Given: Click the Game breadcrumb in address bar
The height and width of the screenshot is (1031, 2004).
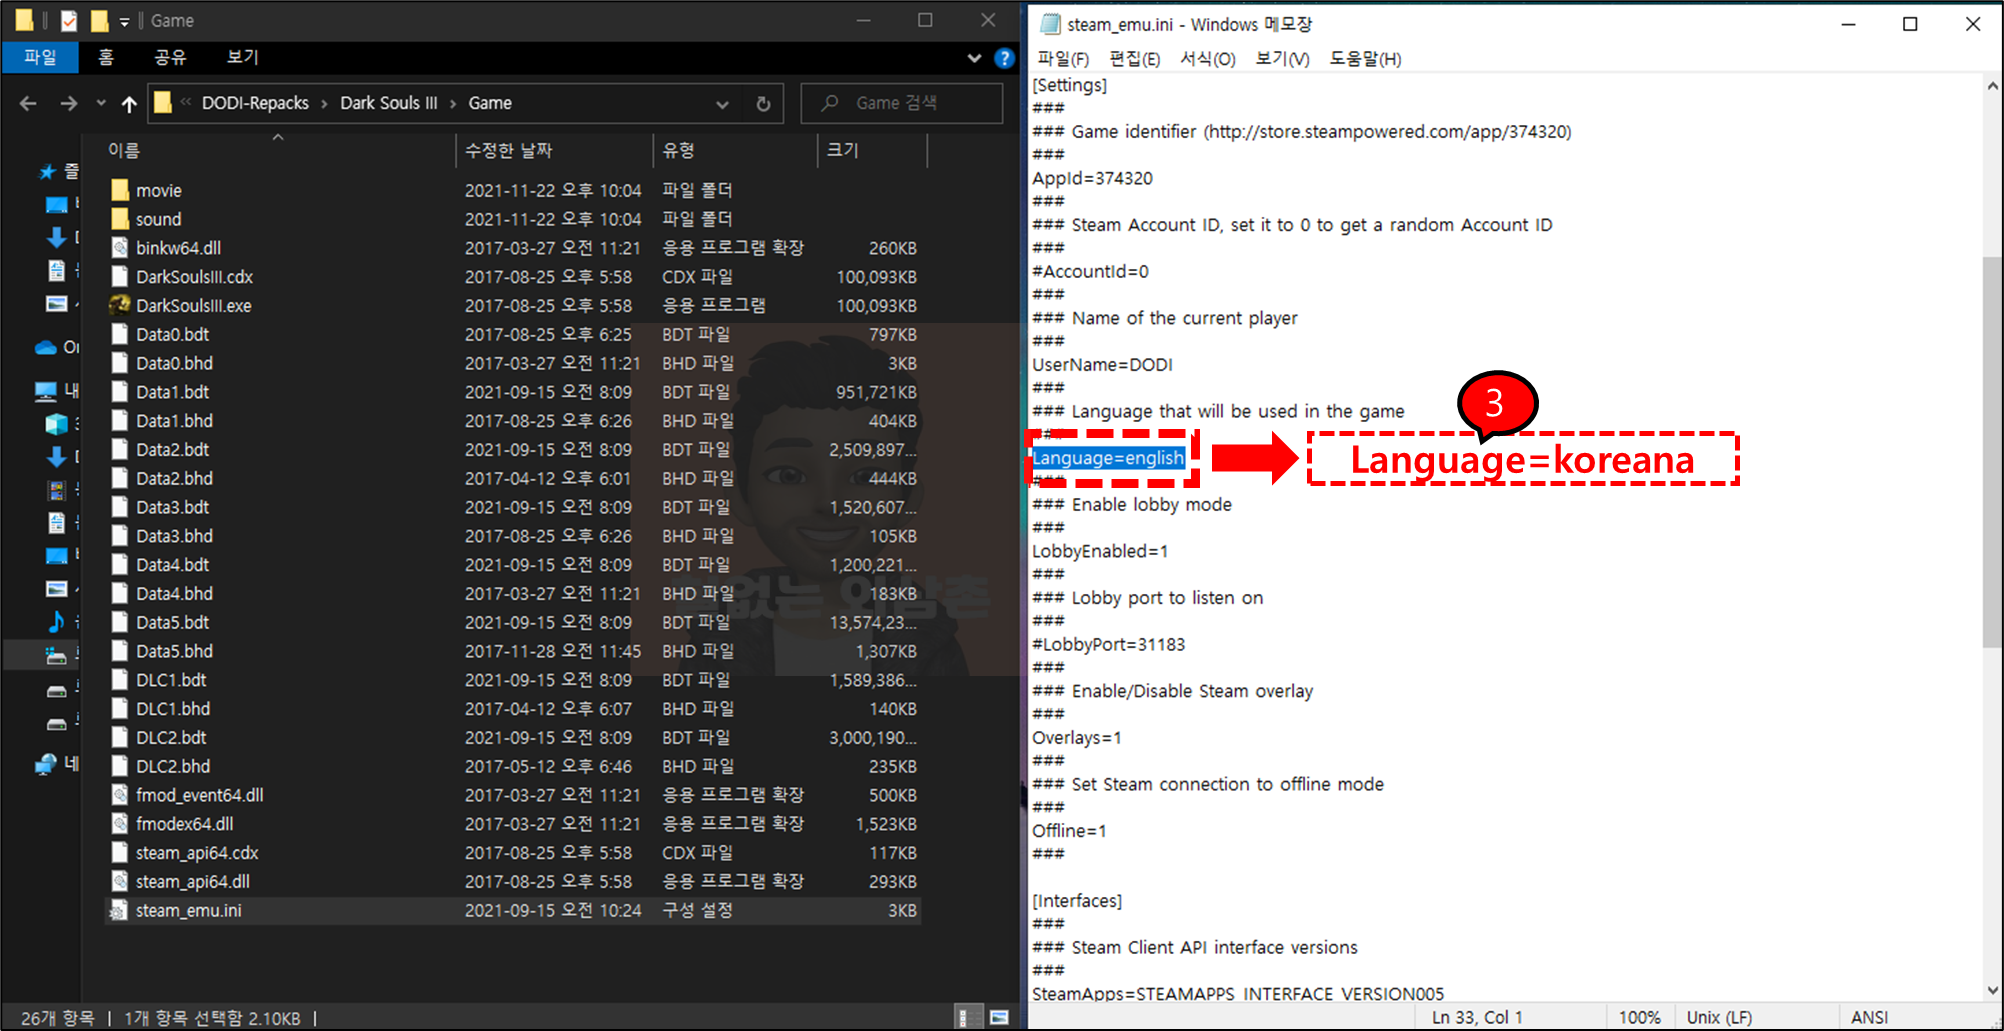Looking at the screenshot, I should tap(490, 103).
